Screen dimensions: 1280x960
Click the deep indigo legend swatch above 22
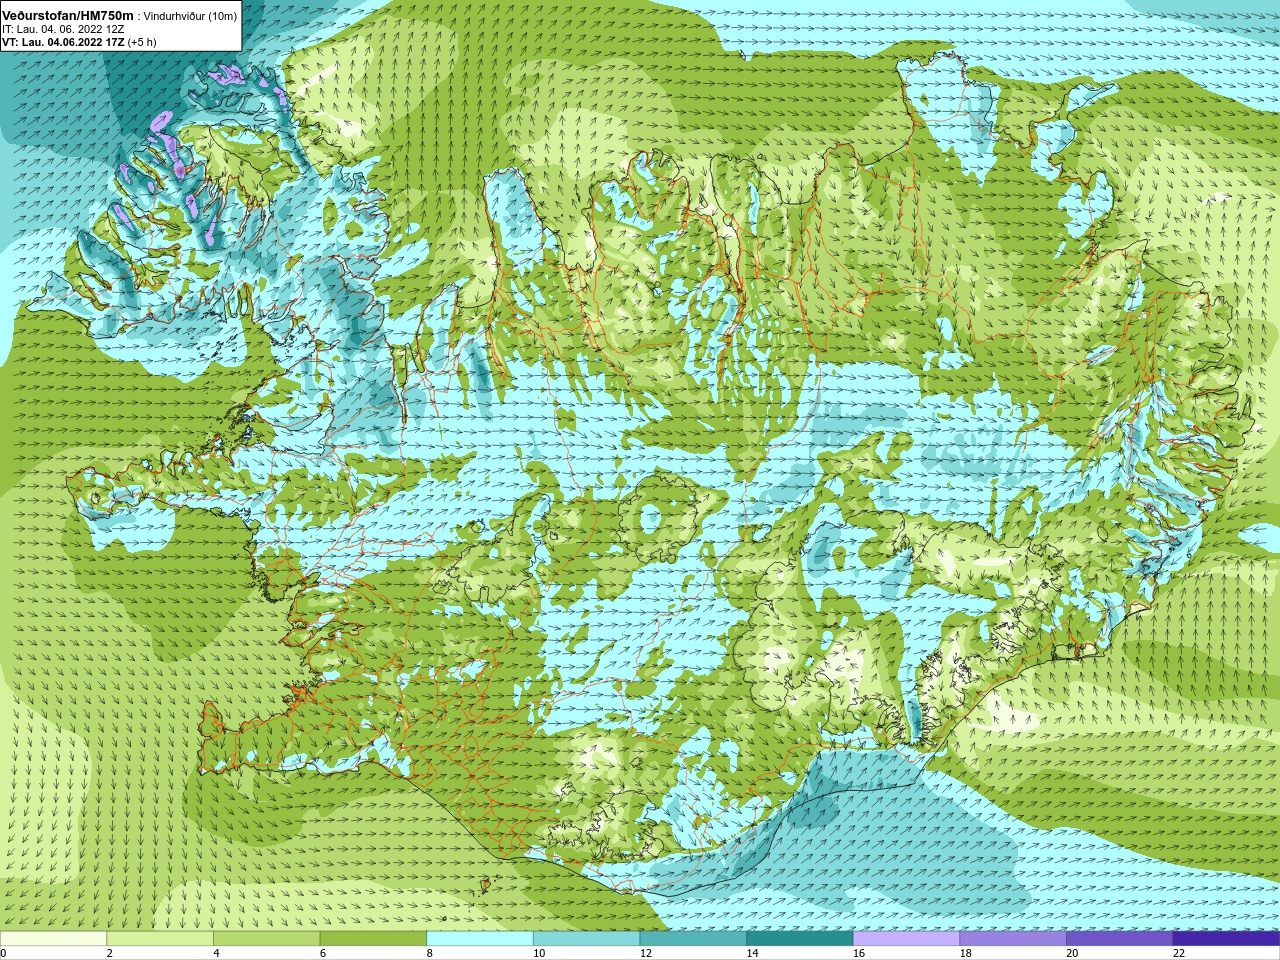click(x=1226, y=938)
